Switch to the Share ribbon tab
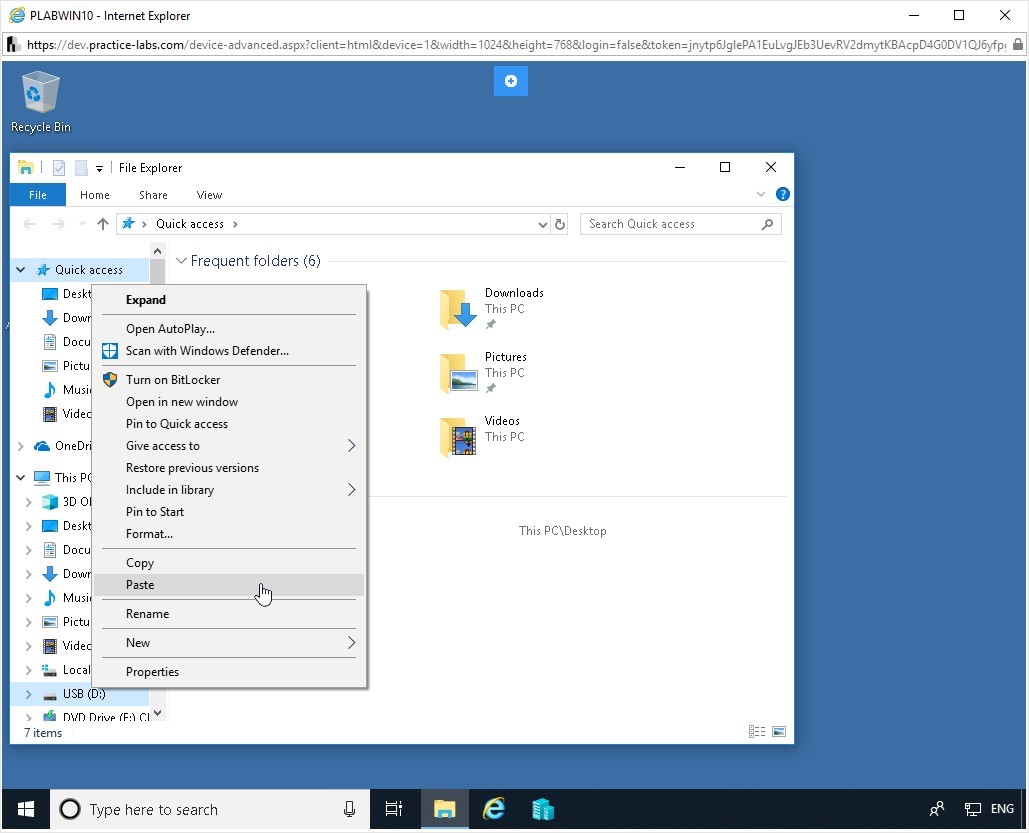 pyautogui.click(x=153, y=195)
